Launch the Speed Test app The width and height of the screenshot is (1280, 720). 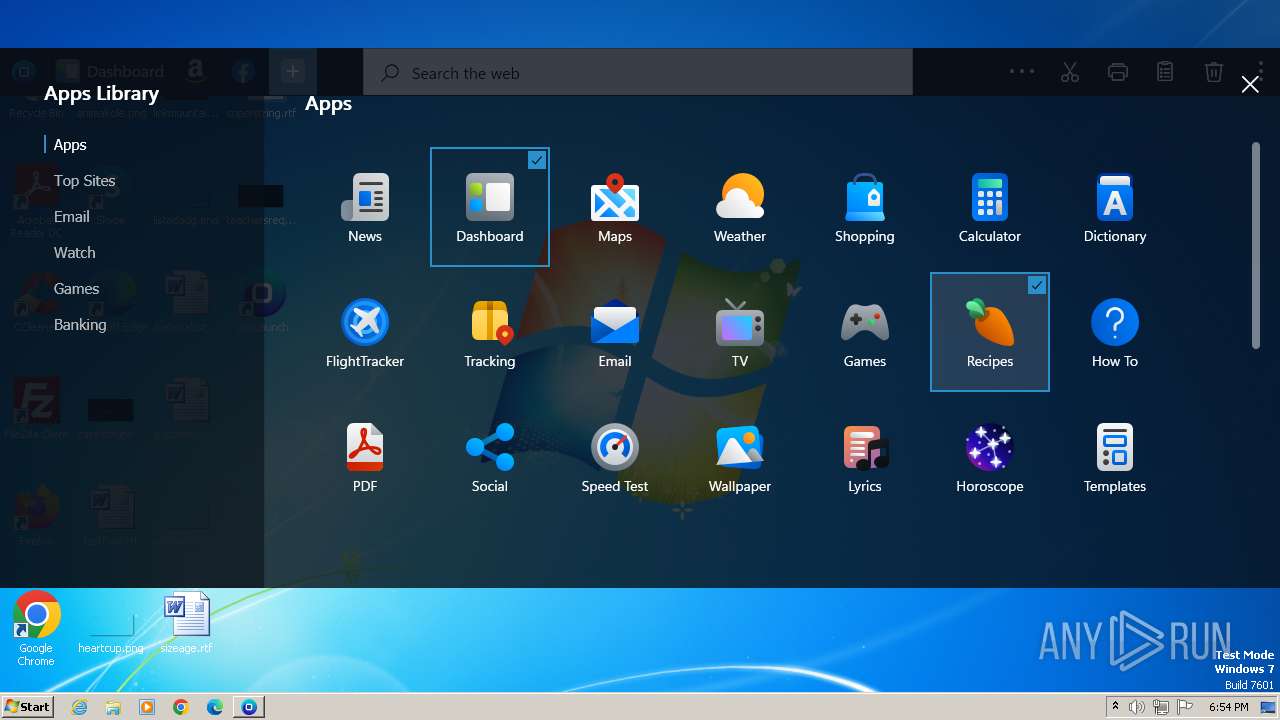click(615, 457)
